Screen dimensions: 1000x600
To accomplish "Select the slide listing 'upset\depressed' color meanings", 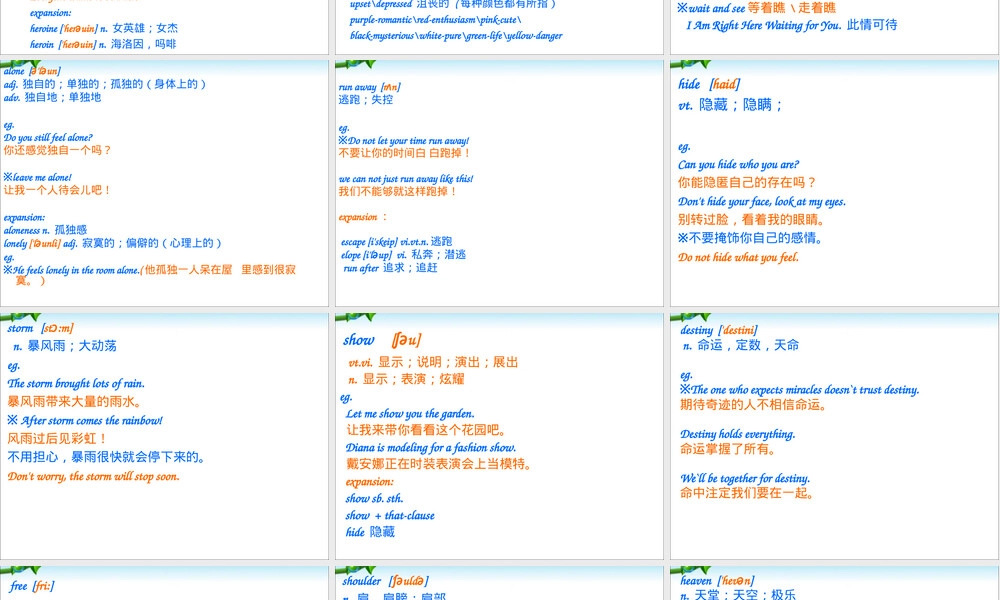I will (499, 27).
